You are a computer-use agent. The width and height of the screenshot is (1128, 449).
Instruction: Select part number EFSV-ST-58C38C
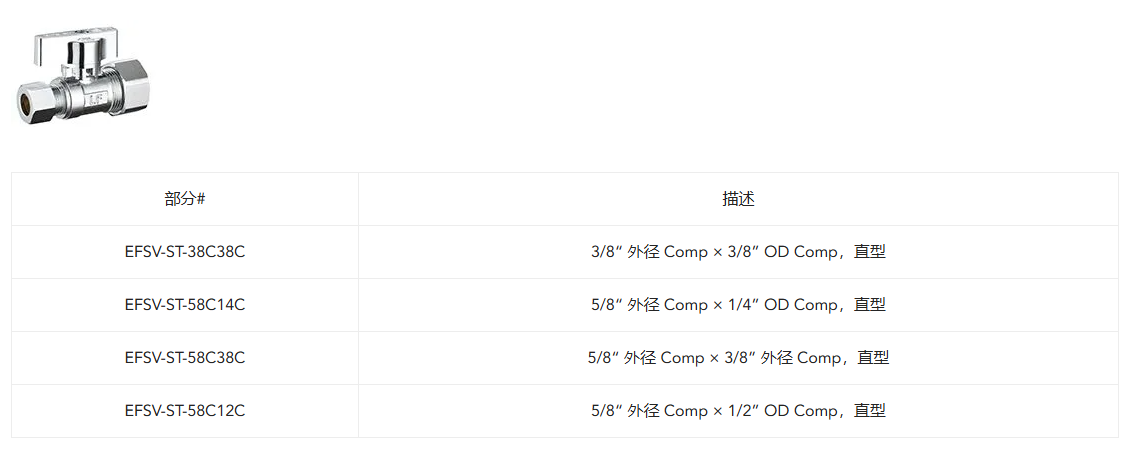coord(185,358)
